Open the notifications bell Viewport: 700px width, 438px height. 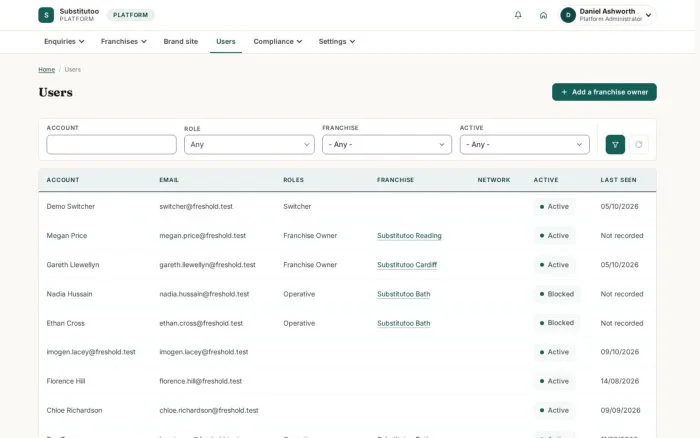(518, 15)
